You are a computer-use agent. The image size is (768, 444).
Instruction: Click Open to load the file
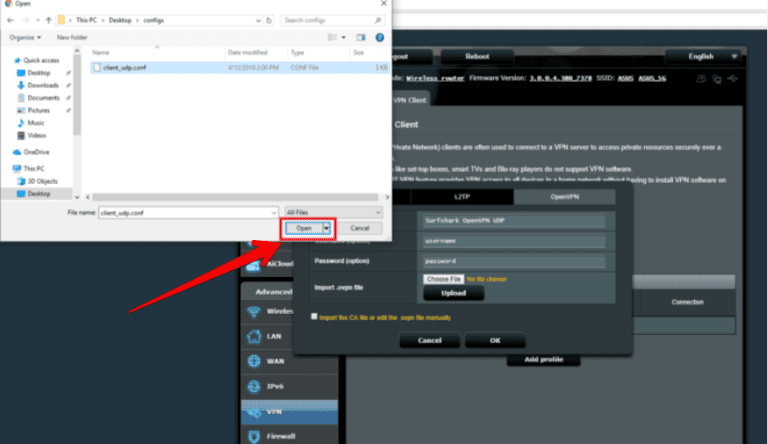point(304,228)
